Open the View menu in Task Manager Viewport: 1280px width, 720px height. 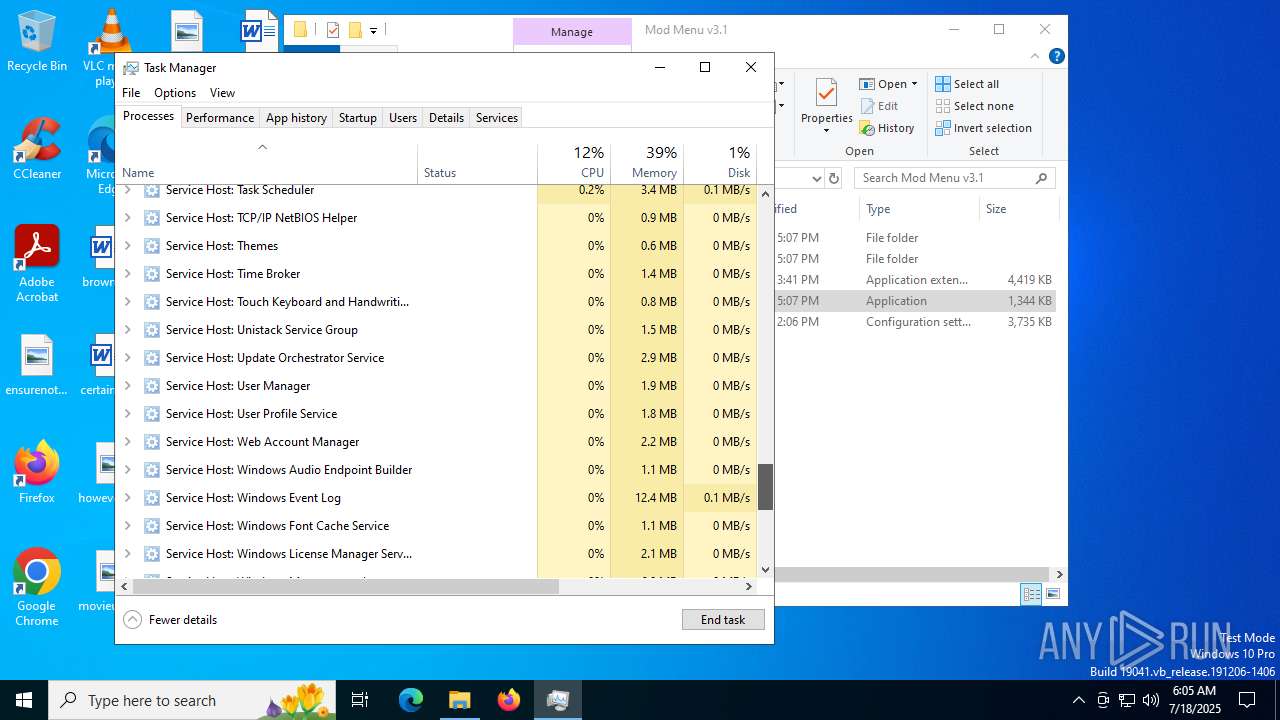(x=222, y=93)
